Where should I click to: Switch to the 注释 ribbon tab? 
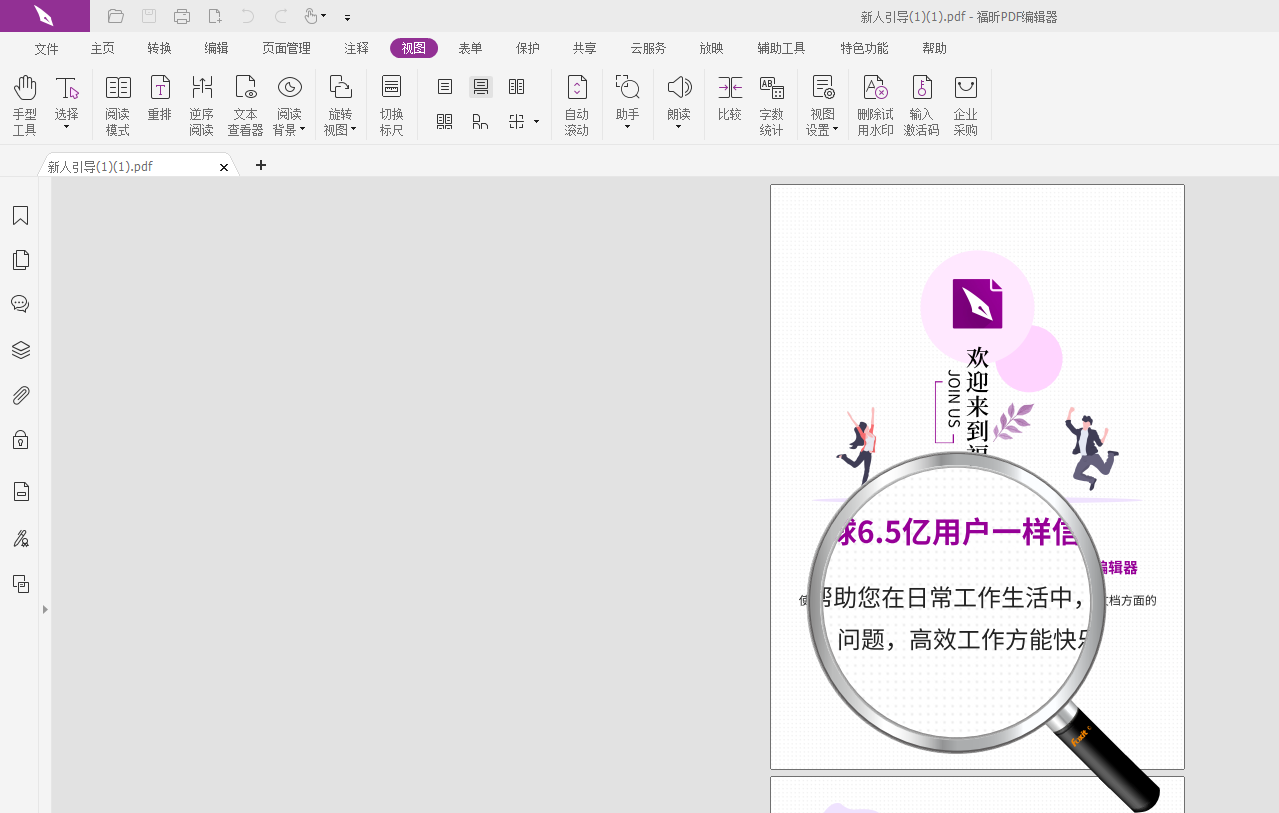tap(356, 47)
